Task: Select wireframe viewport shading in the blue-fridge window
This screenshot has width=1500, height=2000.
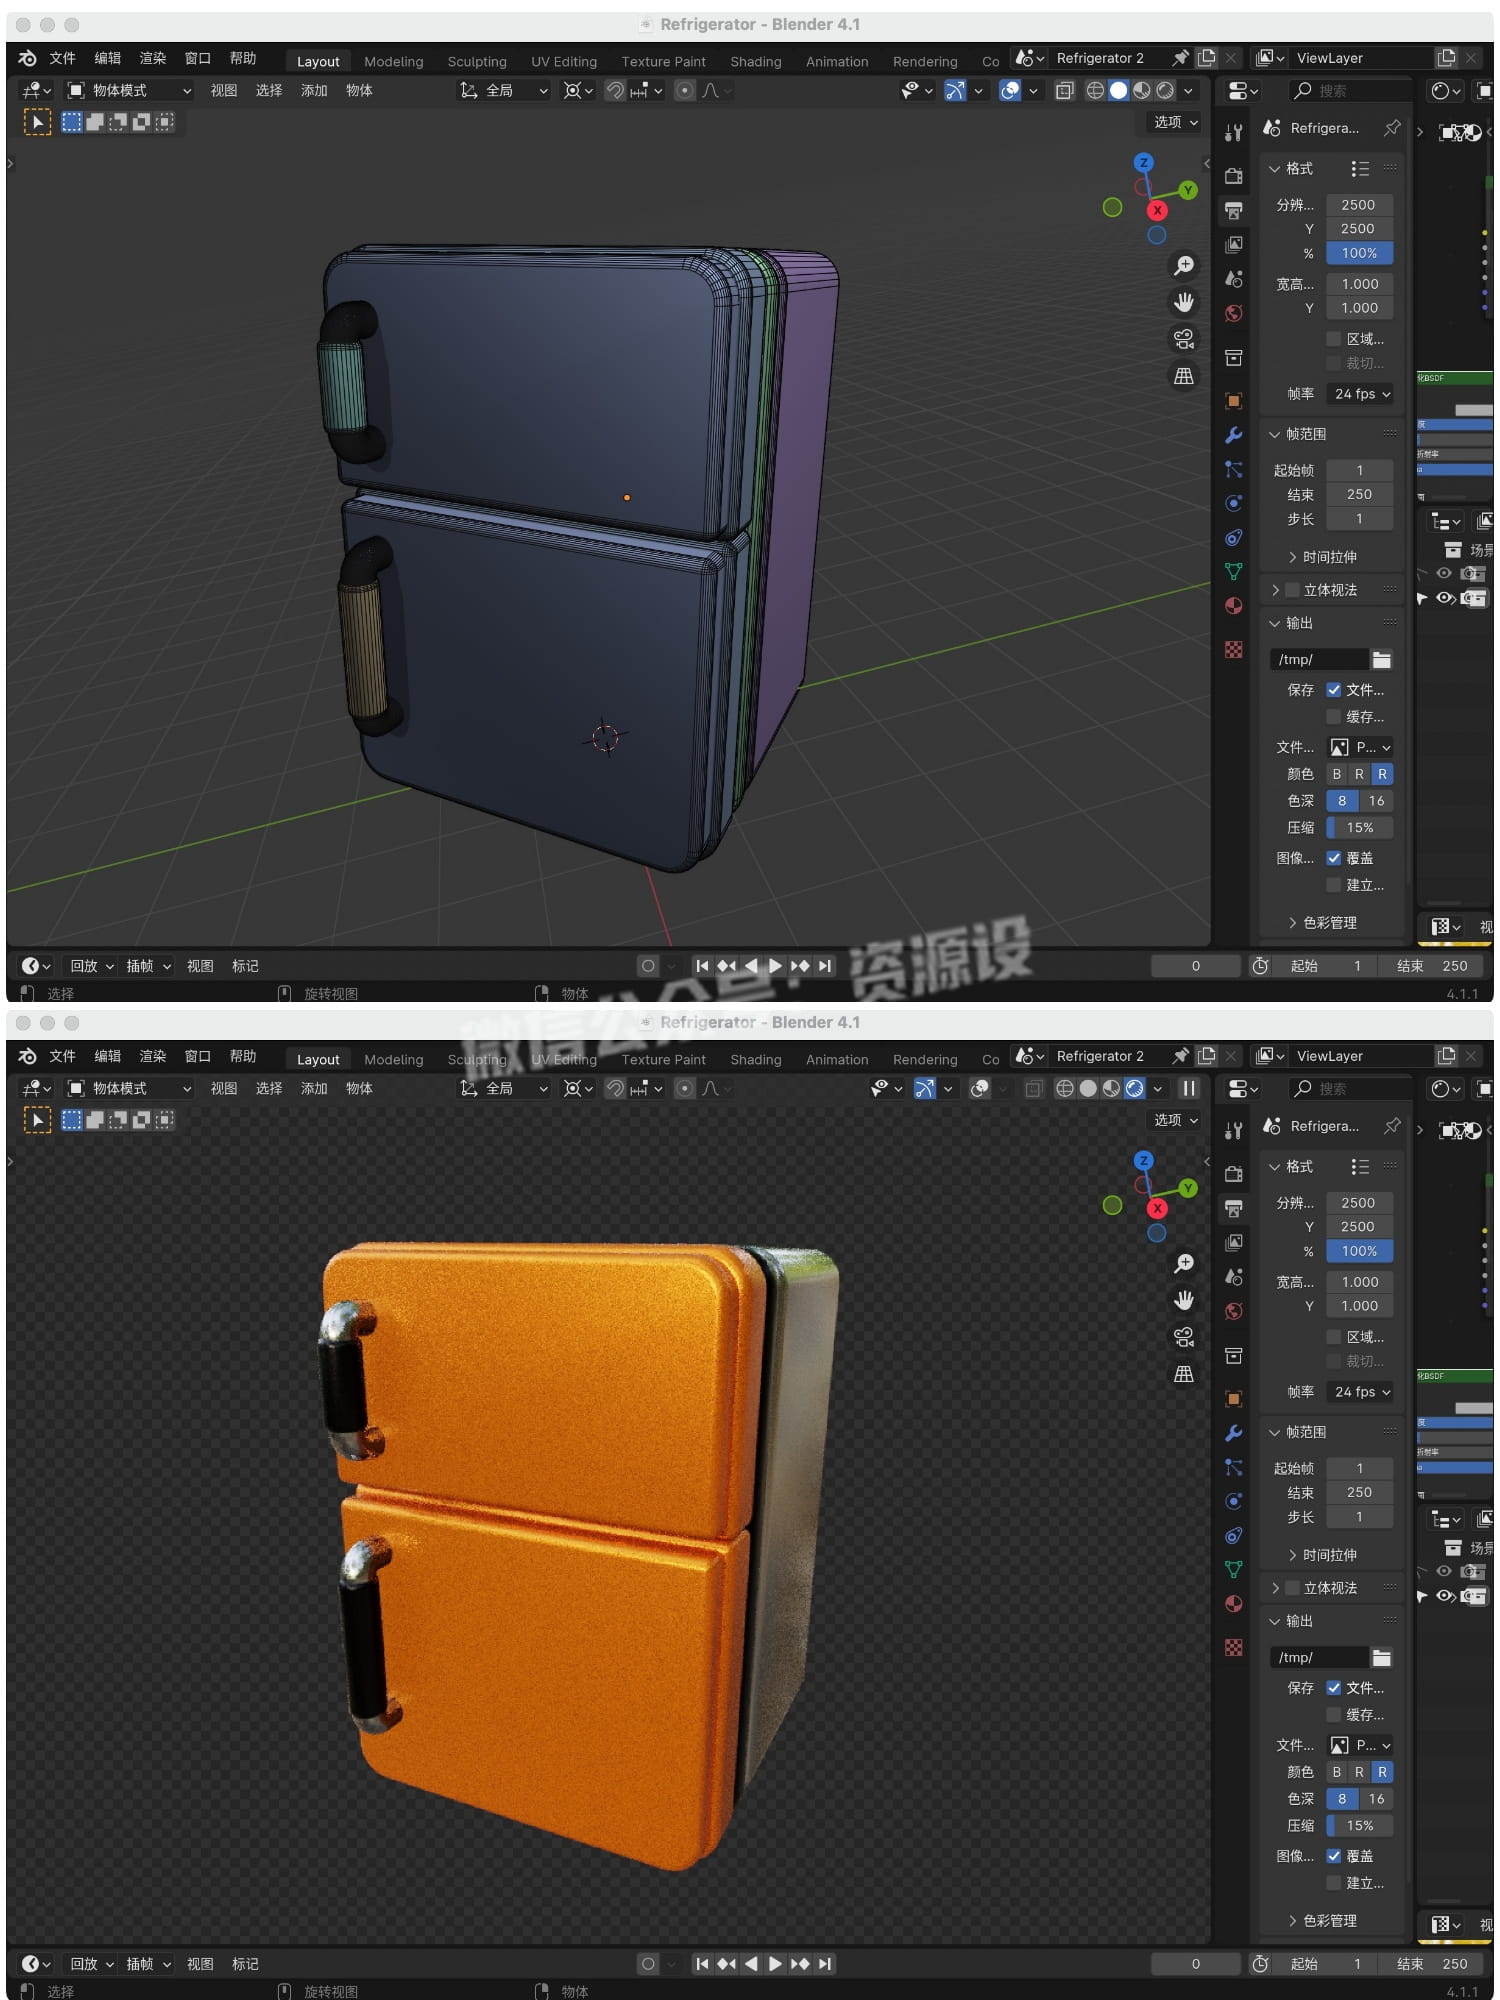Action: 1095,91
